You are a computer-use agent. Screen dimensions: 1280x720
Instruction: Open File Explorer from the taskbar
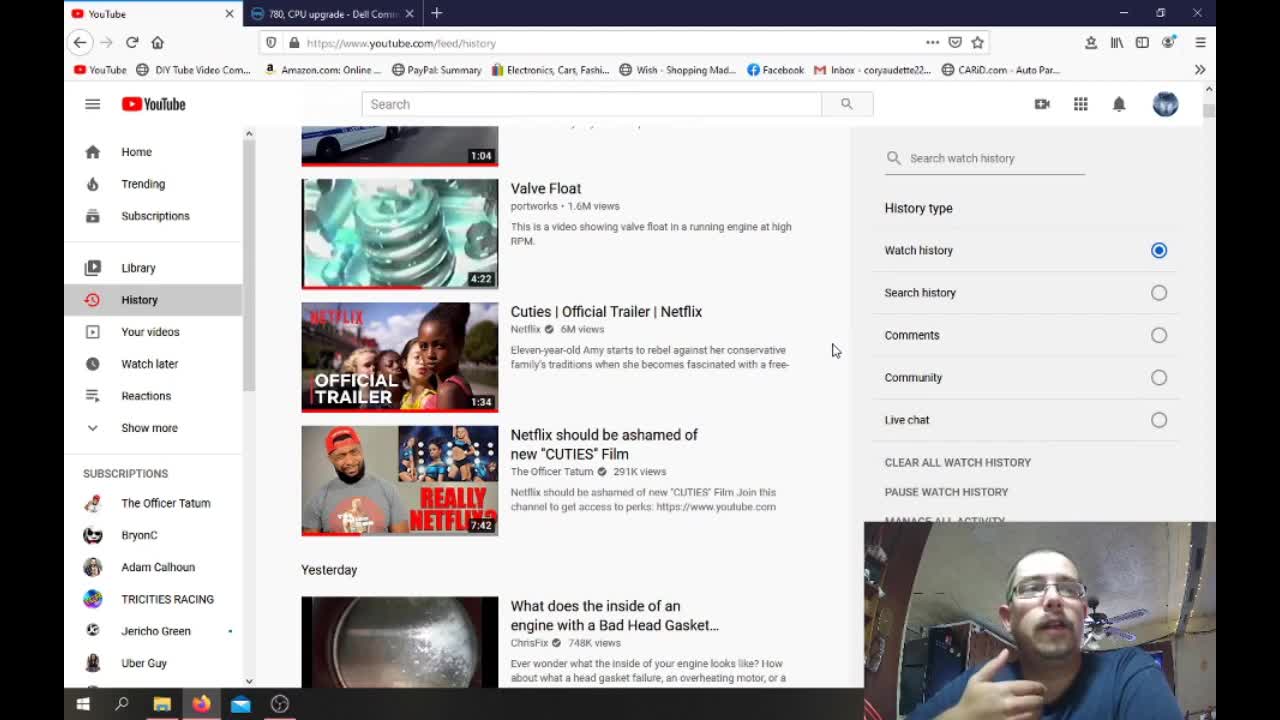pyautogui.click(x=161, y=704)
